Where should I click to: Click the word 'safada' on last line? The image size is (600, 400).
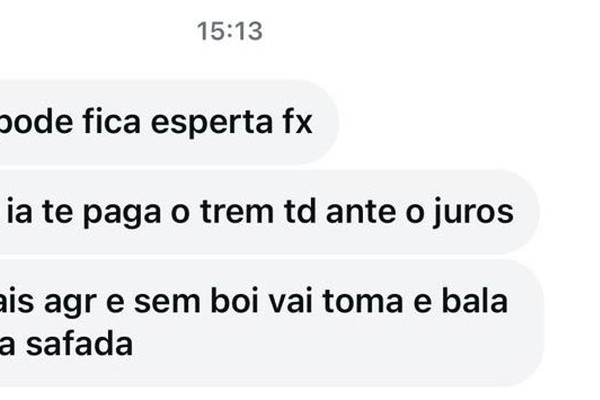point(79,344)
